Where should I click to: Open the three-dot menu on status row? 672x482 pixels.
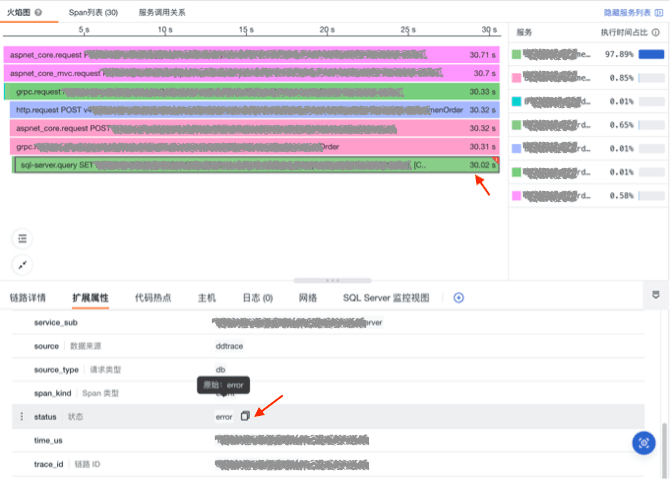[22, 416]
